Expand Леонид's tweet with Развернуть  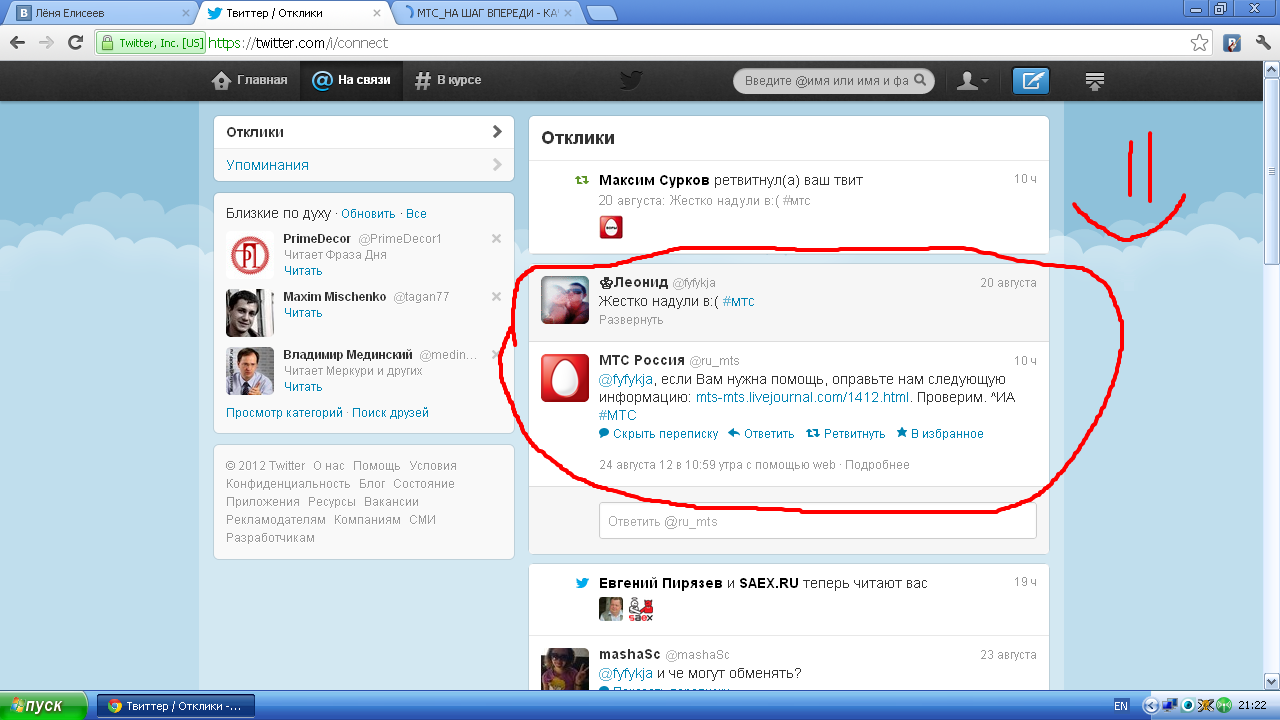coord(631,320)
